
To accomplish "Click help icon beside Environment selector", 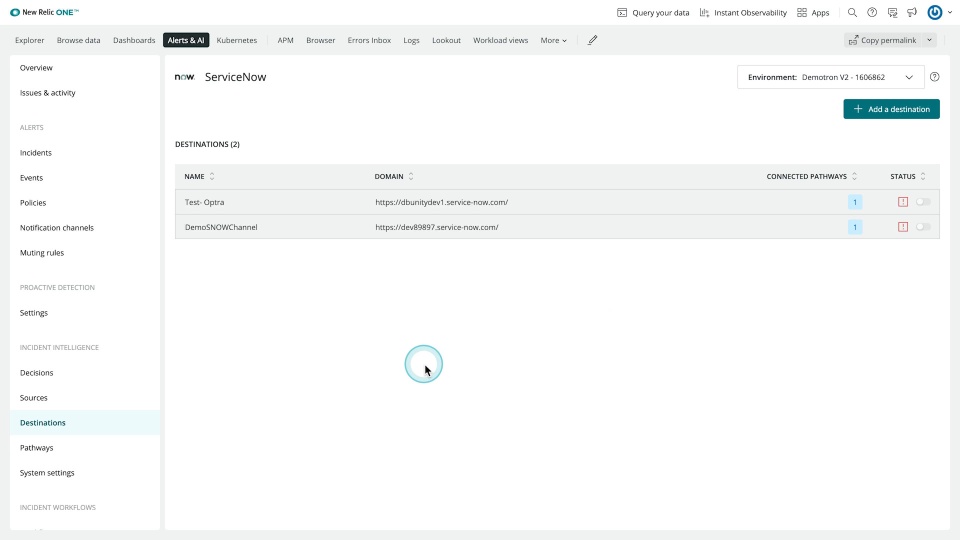I will click(x=934, y=77).
